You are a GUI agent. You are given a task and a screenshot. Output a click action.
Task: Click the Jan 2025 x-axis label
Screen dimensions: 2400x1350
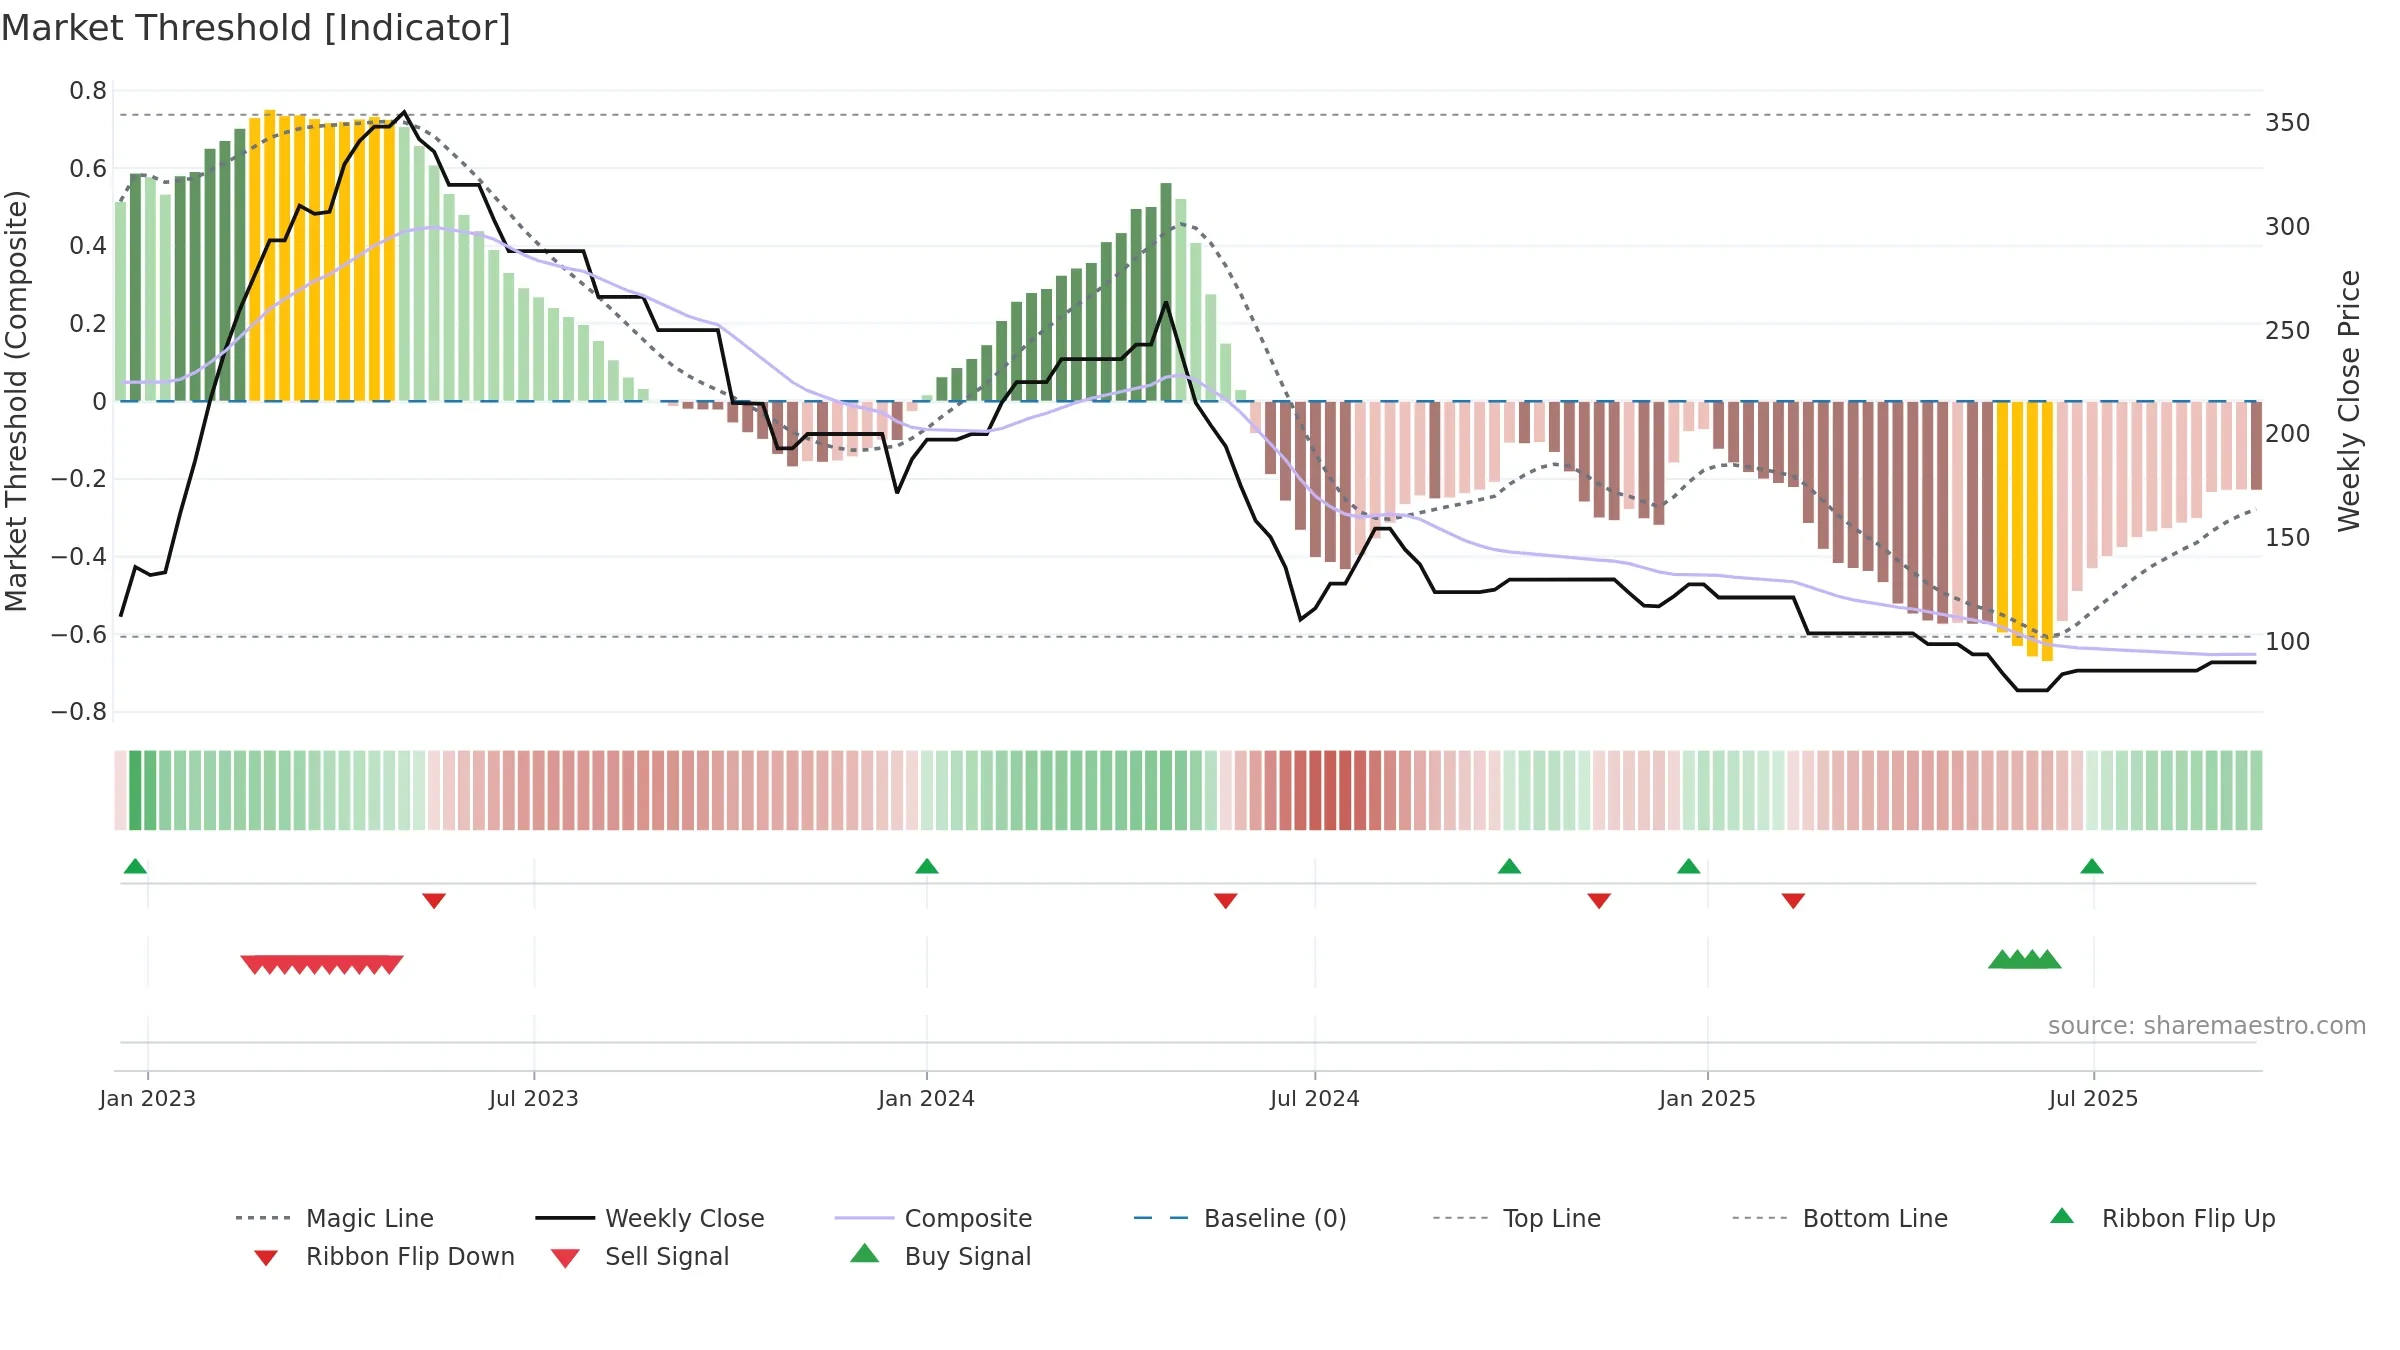[1708, 1098]
